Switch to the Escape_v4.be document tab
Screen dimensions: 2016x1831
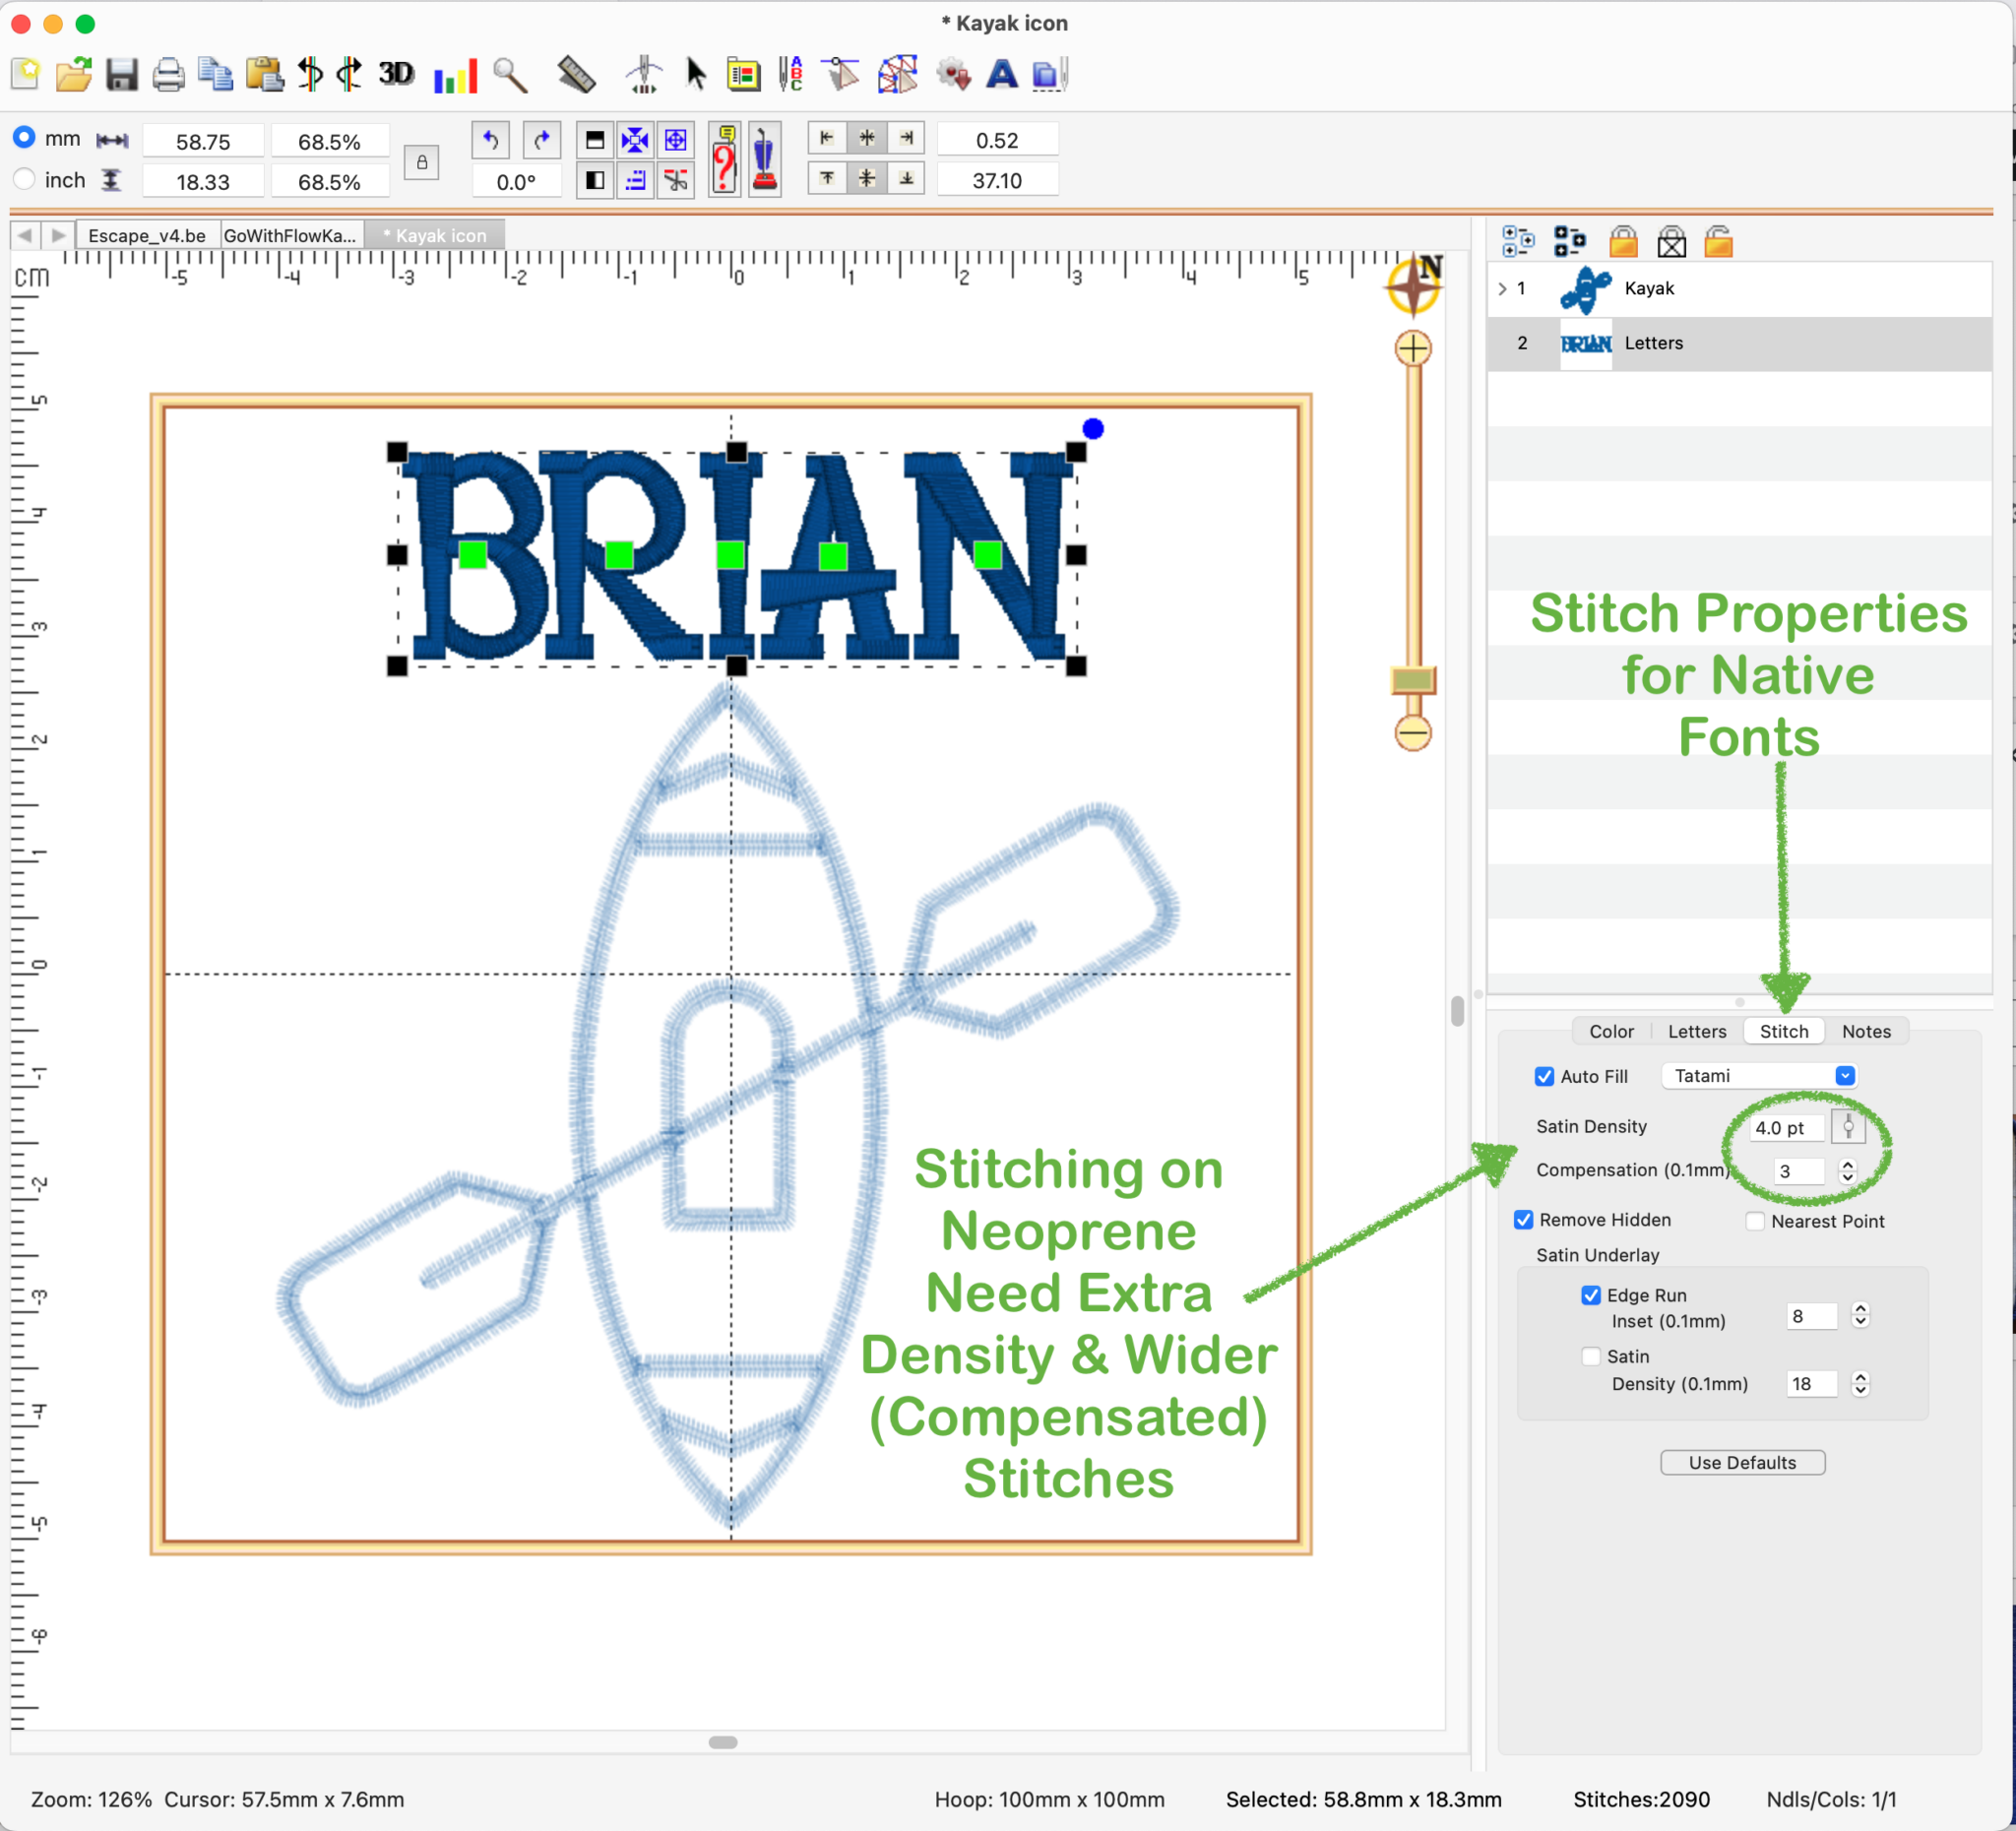click(147, 236)
